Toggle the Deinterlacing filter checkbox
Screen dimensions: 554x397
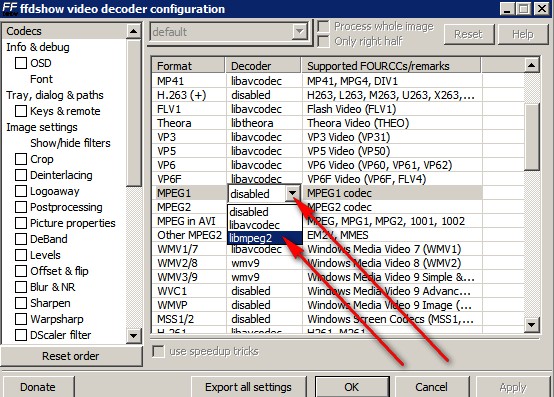21,175
